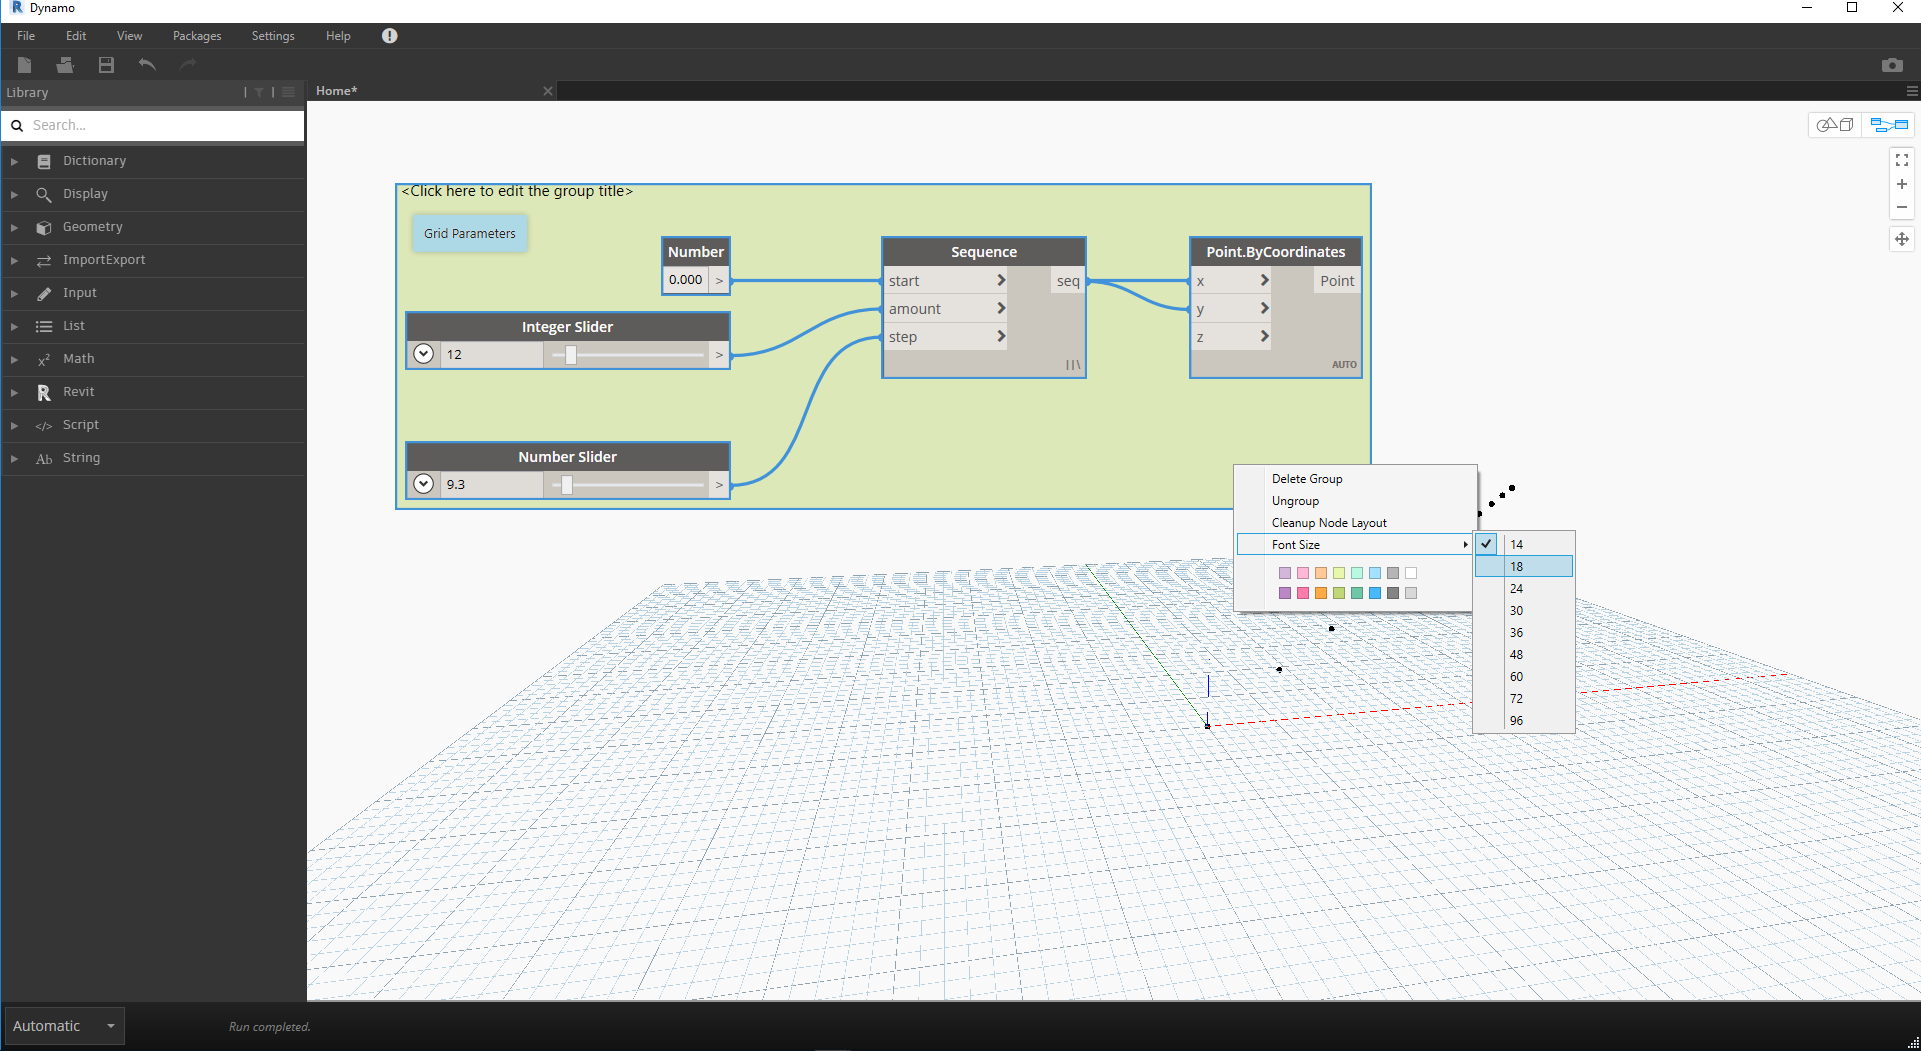Click the group title text to edit
1921x1051 pixels.
517,191
